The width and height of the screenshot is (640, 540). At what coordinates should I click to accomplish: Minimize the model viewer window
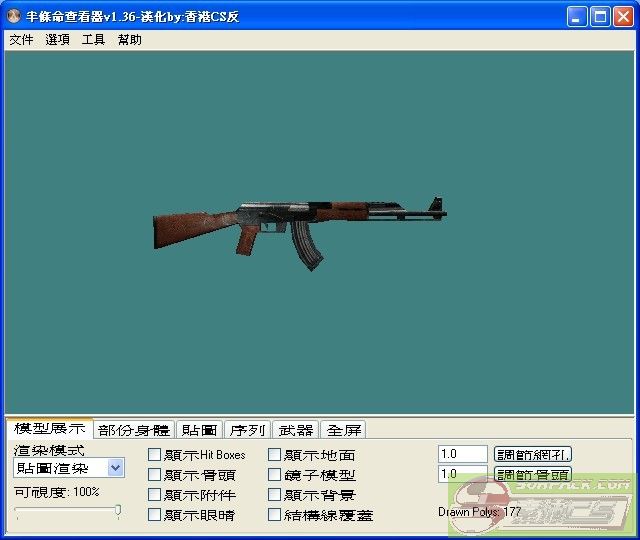pos(576,17)
